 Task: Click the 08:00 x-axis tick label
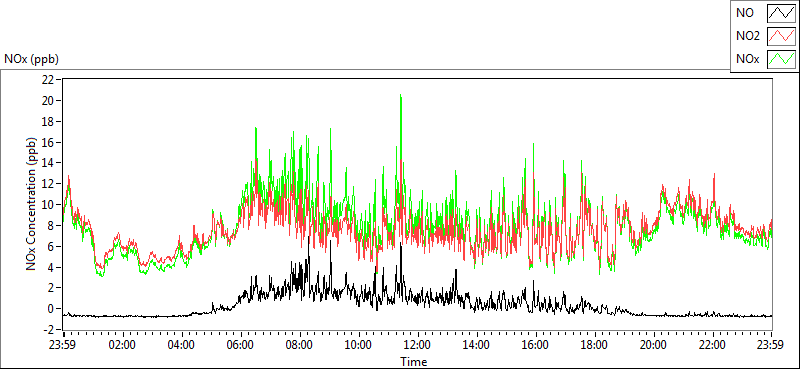299,345
